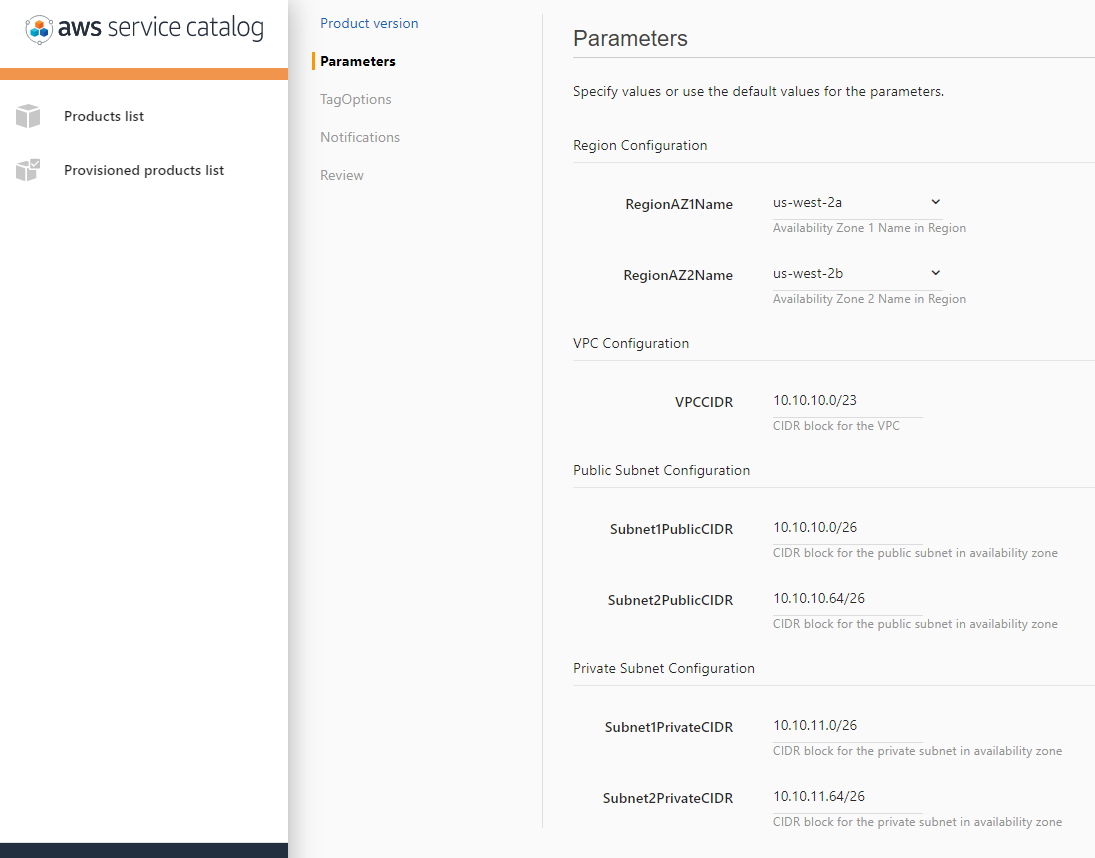Click the Subnet2PrivateCIDR label
Viewport: 1095px width, 858px height.
(x=668, y=799)
